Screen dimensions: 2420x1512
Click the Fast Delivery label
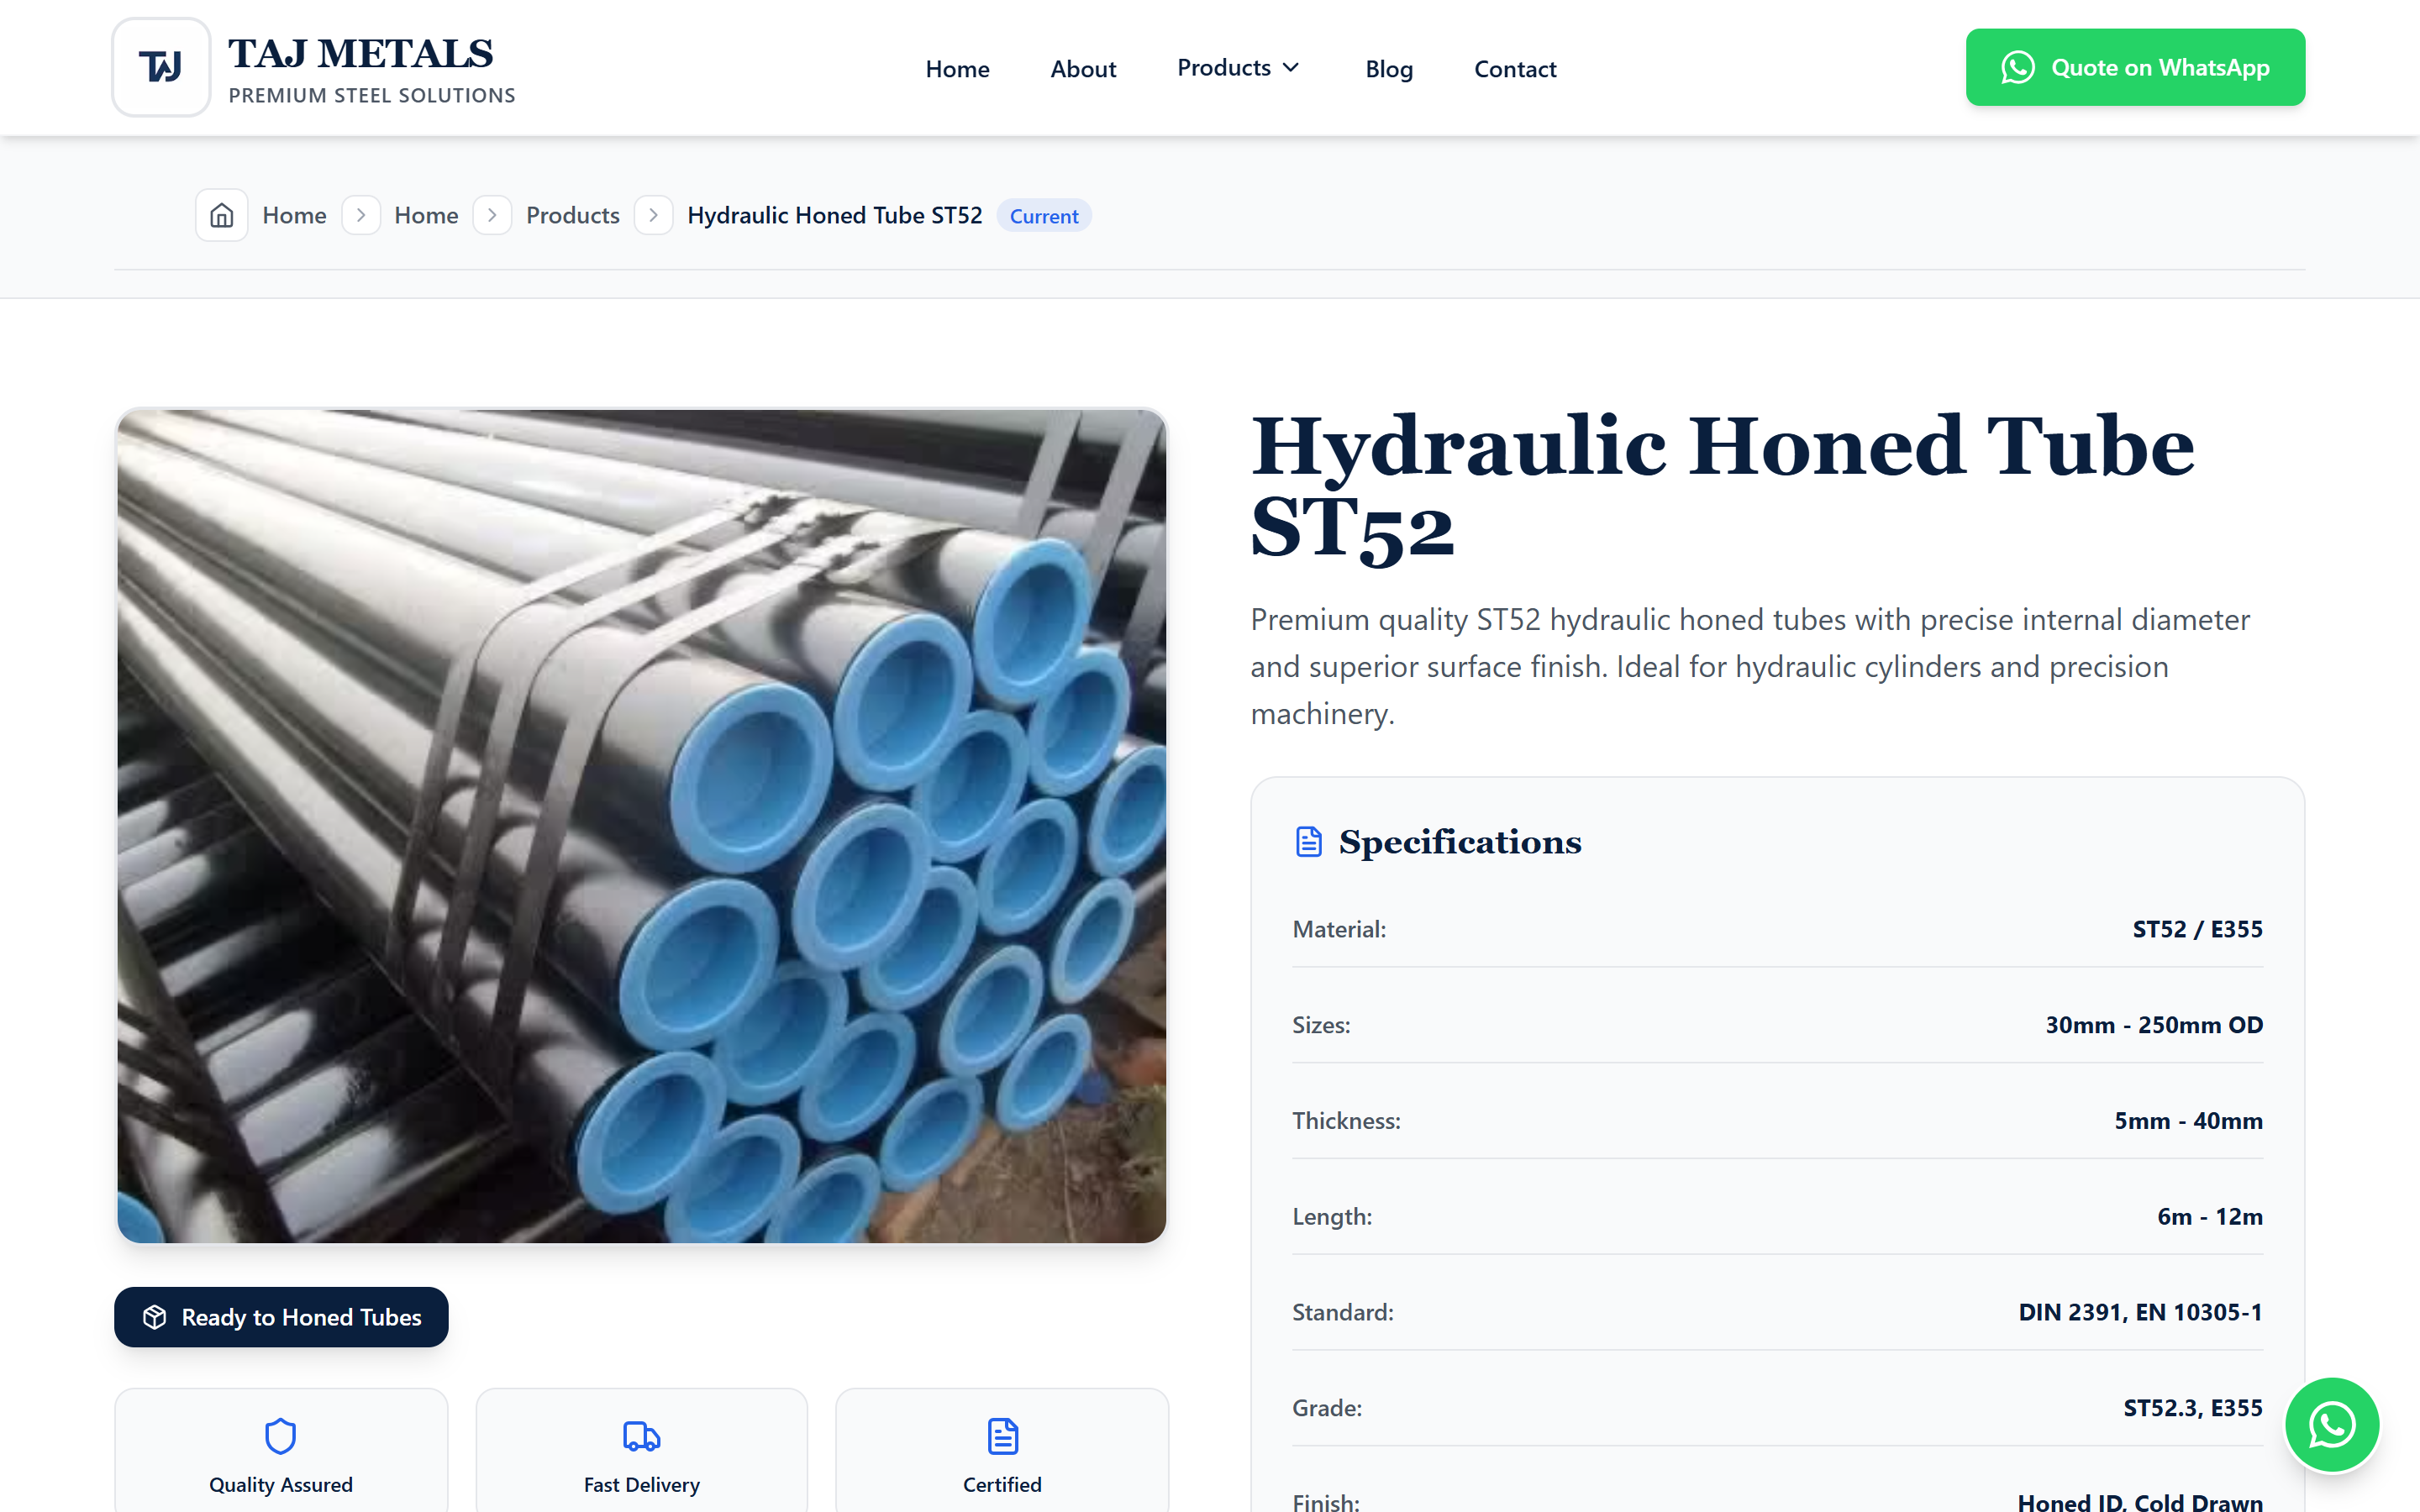642,1485
